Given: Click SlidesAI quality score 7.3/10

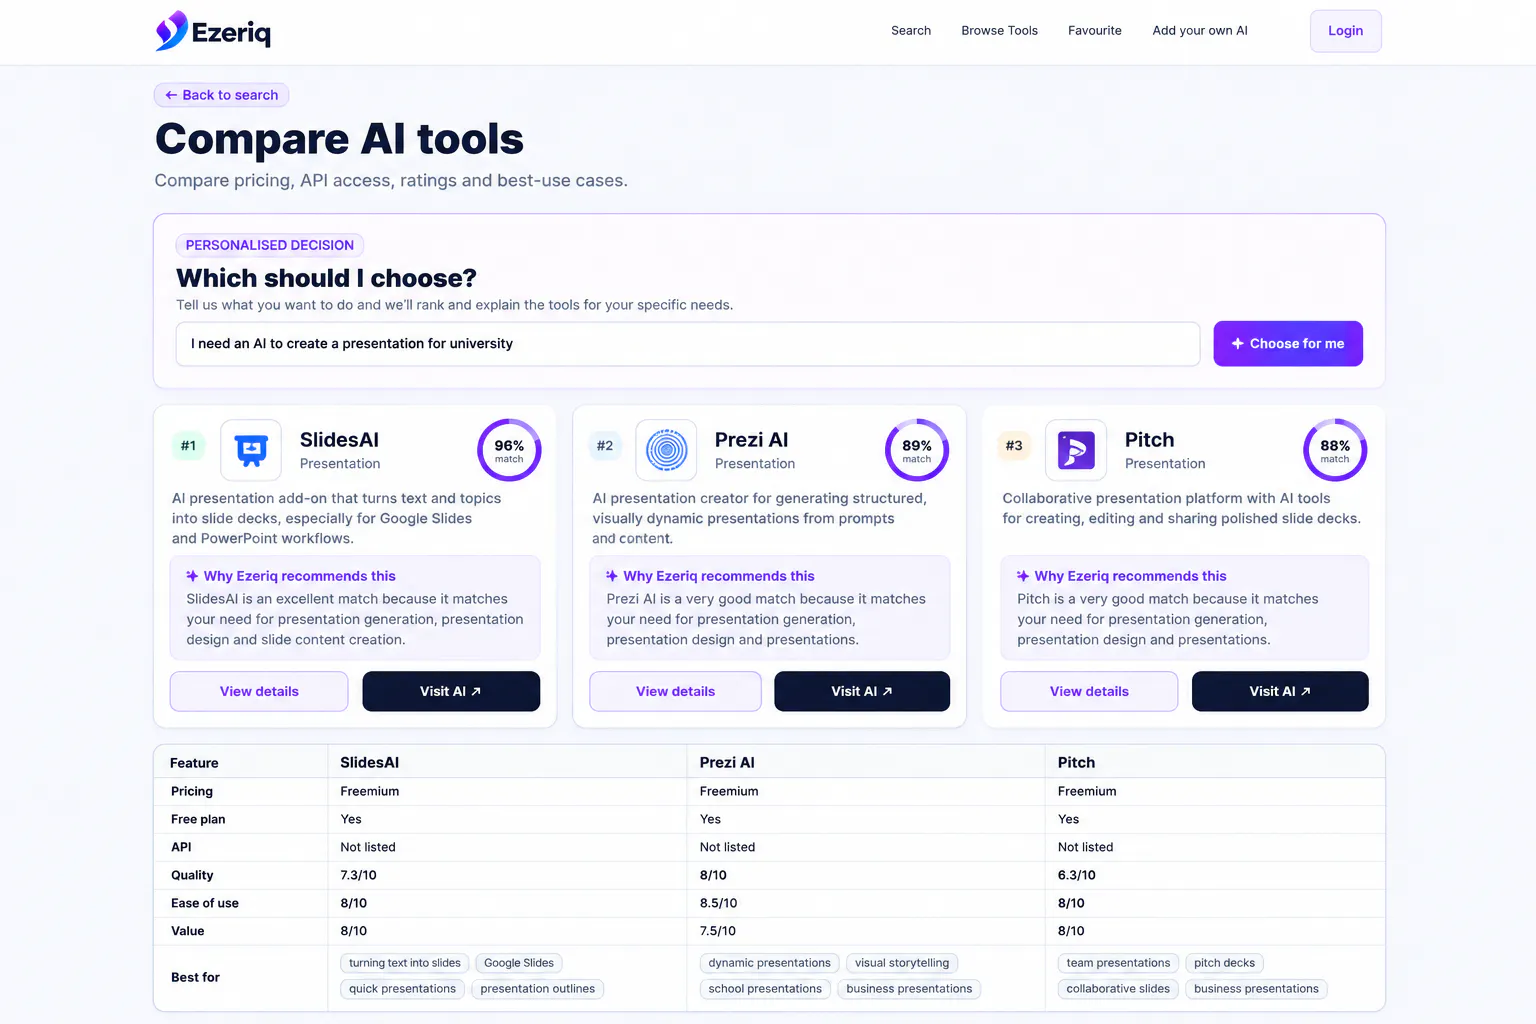Looking at the screenshot, I should pyautogui.click(x=359, y=875).
